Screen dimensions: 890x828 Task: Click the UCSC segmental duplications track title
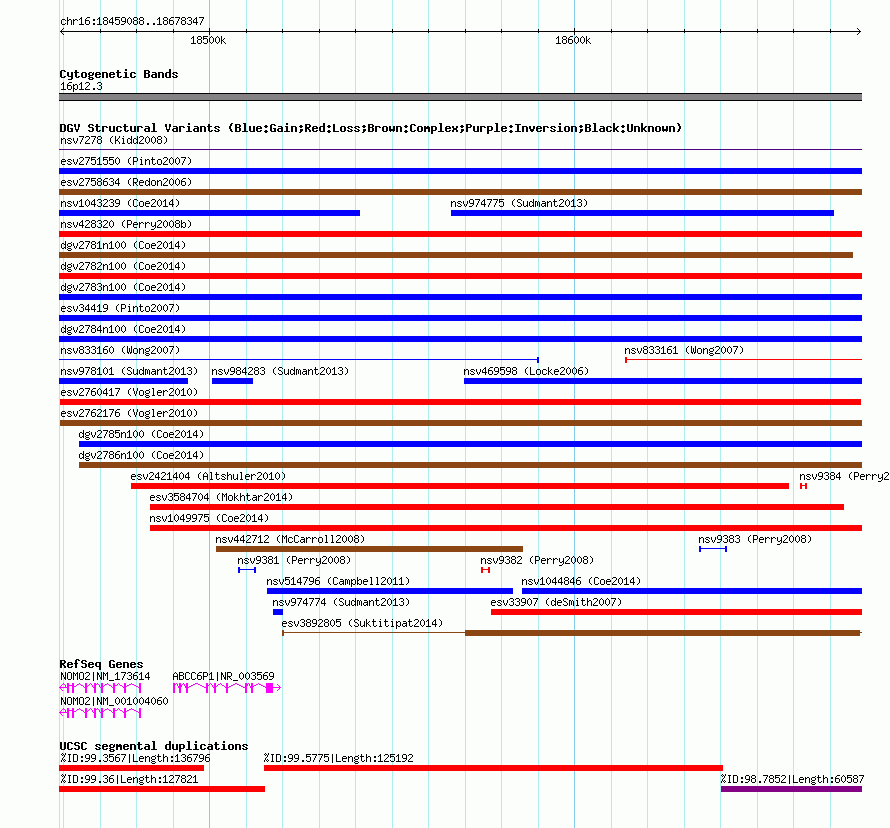(154, 746)
